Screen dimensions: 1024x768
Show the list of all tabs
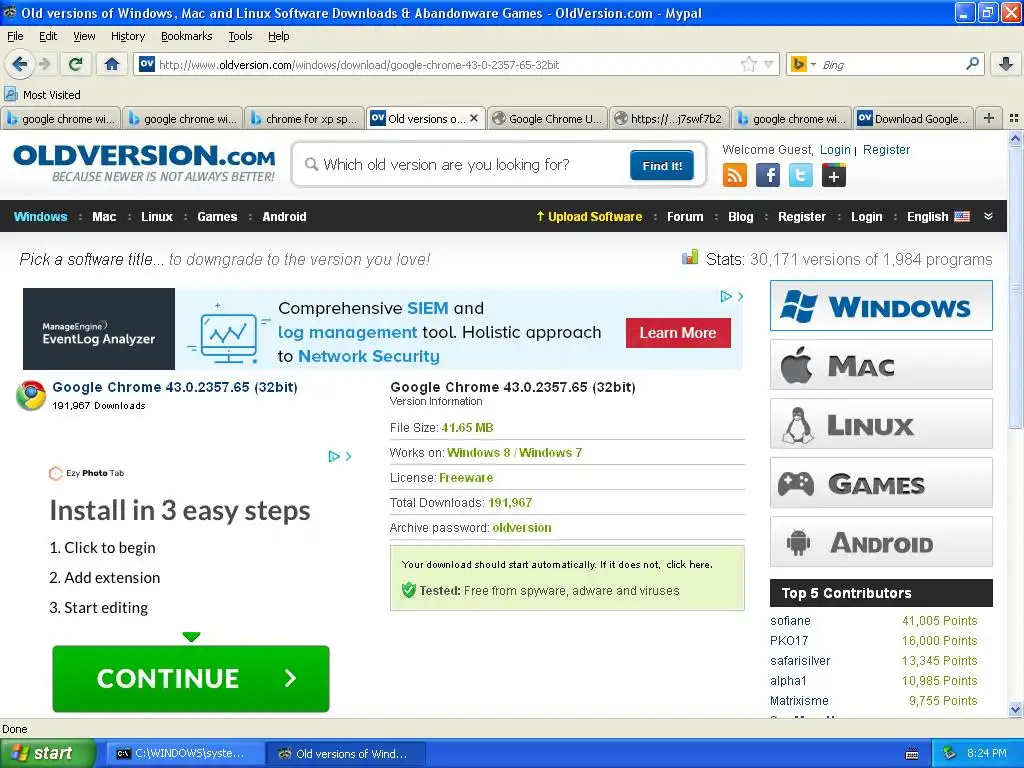[1014, 118]
